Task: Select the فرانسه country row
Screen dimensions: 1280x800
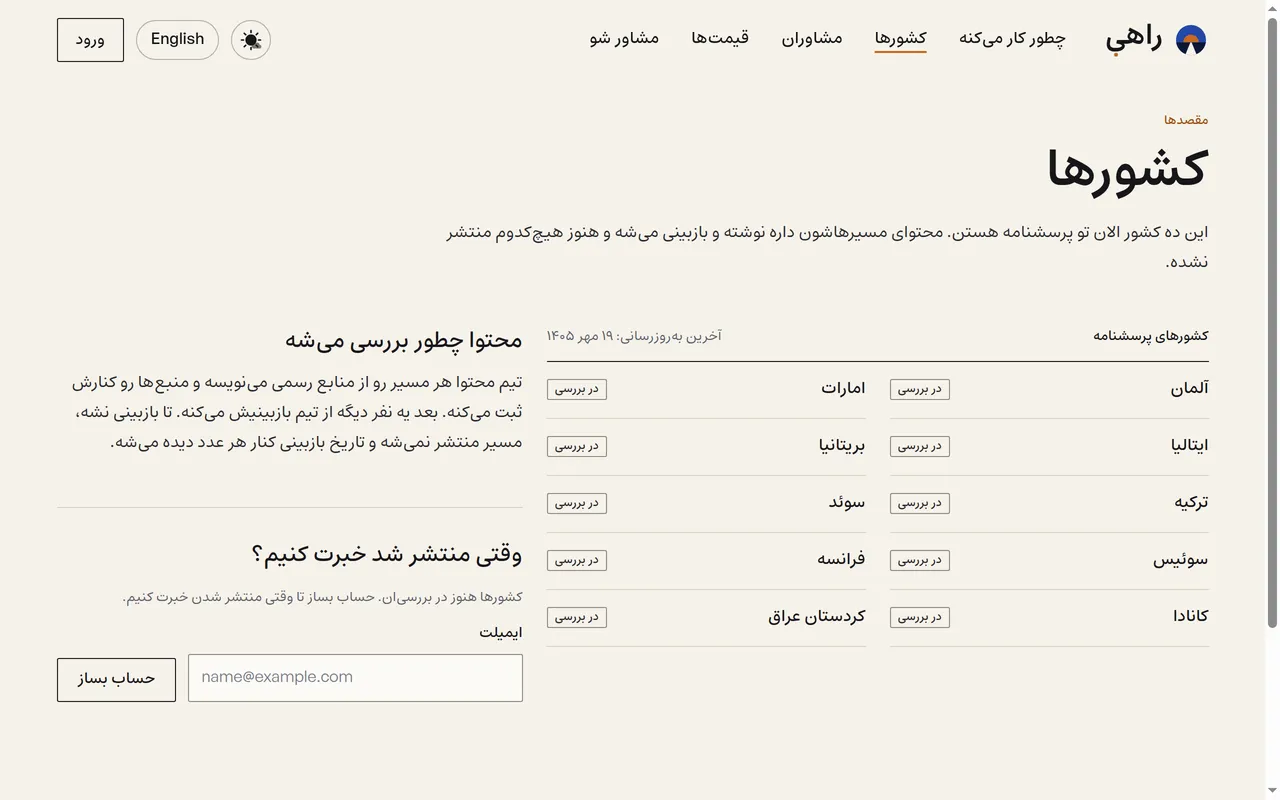Action: point(706,561)
